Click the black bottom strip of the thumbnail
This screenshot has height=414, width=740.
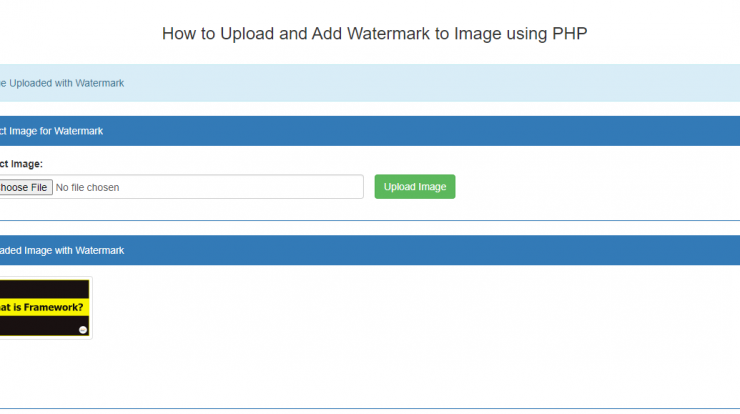pyautogui.click(x=38, y=326)
